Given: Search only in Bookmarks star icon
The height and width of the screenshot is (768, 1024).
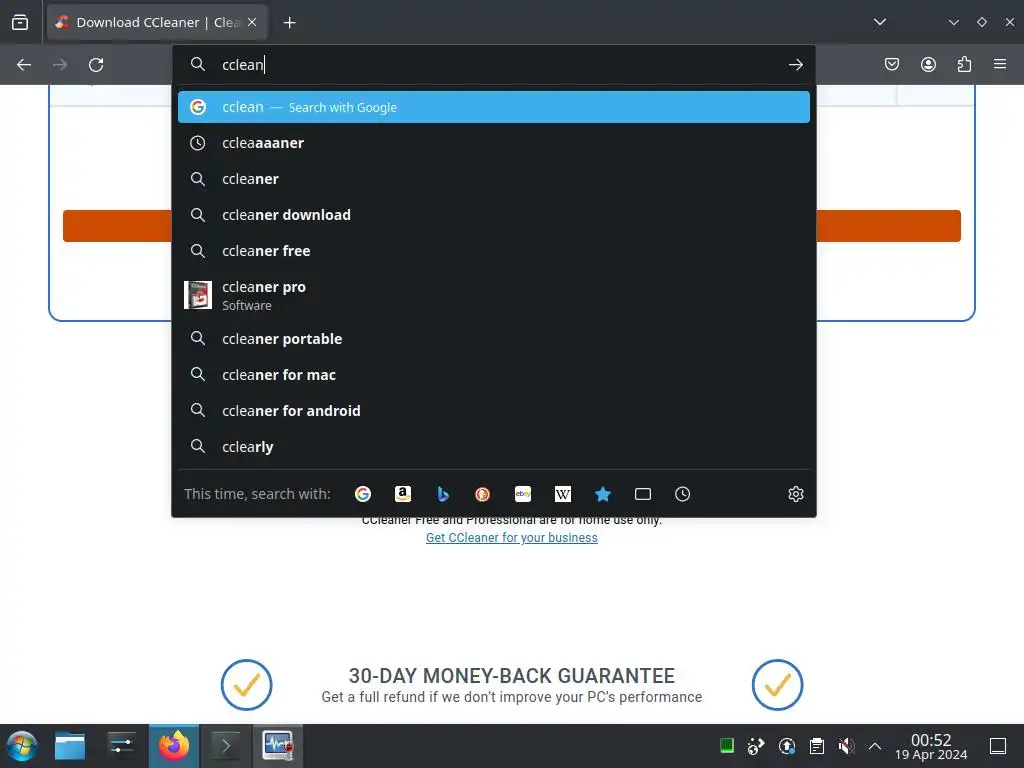Looking at the screenshot, I should pyautogui.click(x=603, y=494).
